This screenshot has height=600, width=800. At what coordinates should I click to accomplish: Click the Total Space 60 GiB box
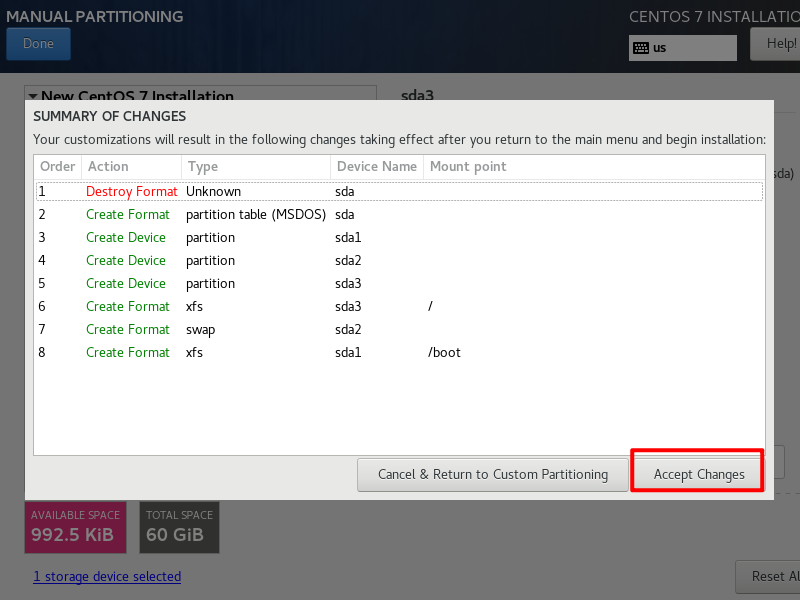click(x=180, y=527)
